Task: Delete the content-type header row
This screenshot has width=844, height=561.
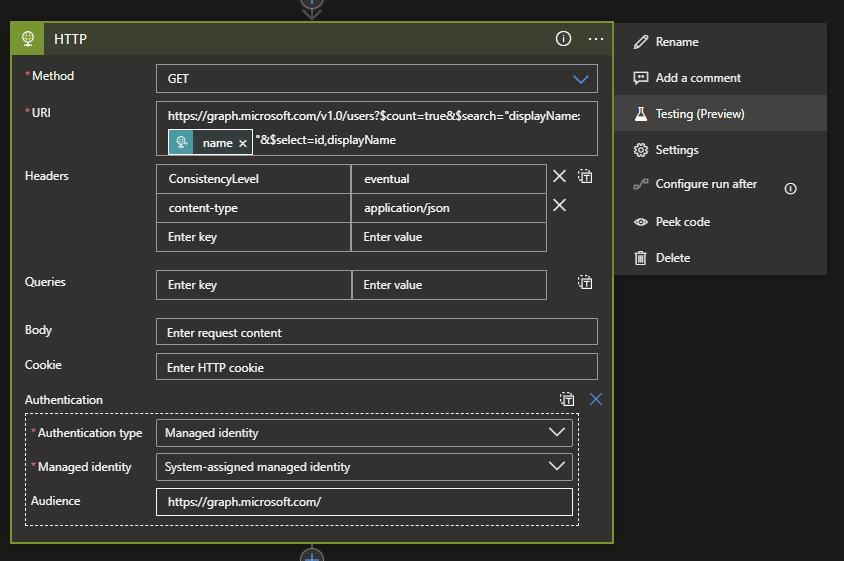Action: click(559, 205)
